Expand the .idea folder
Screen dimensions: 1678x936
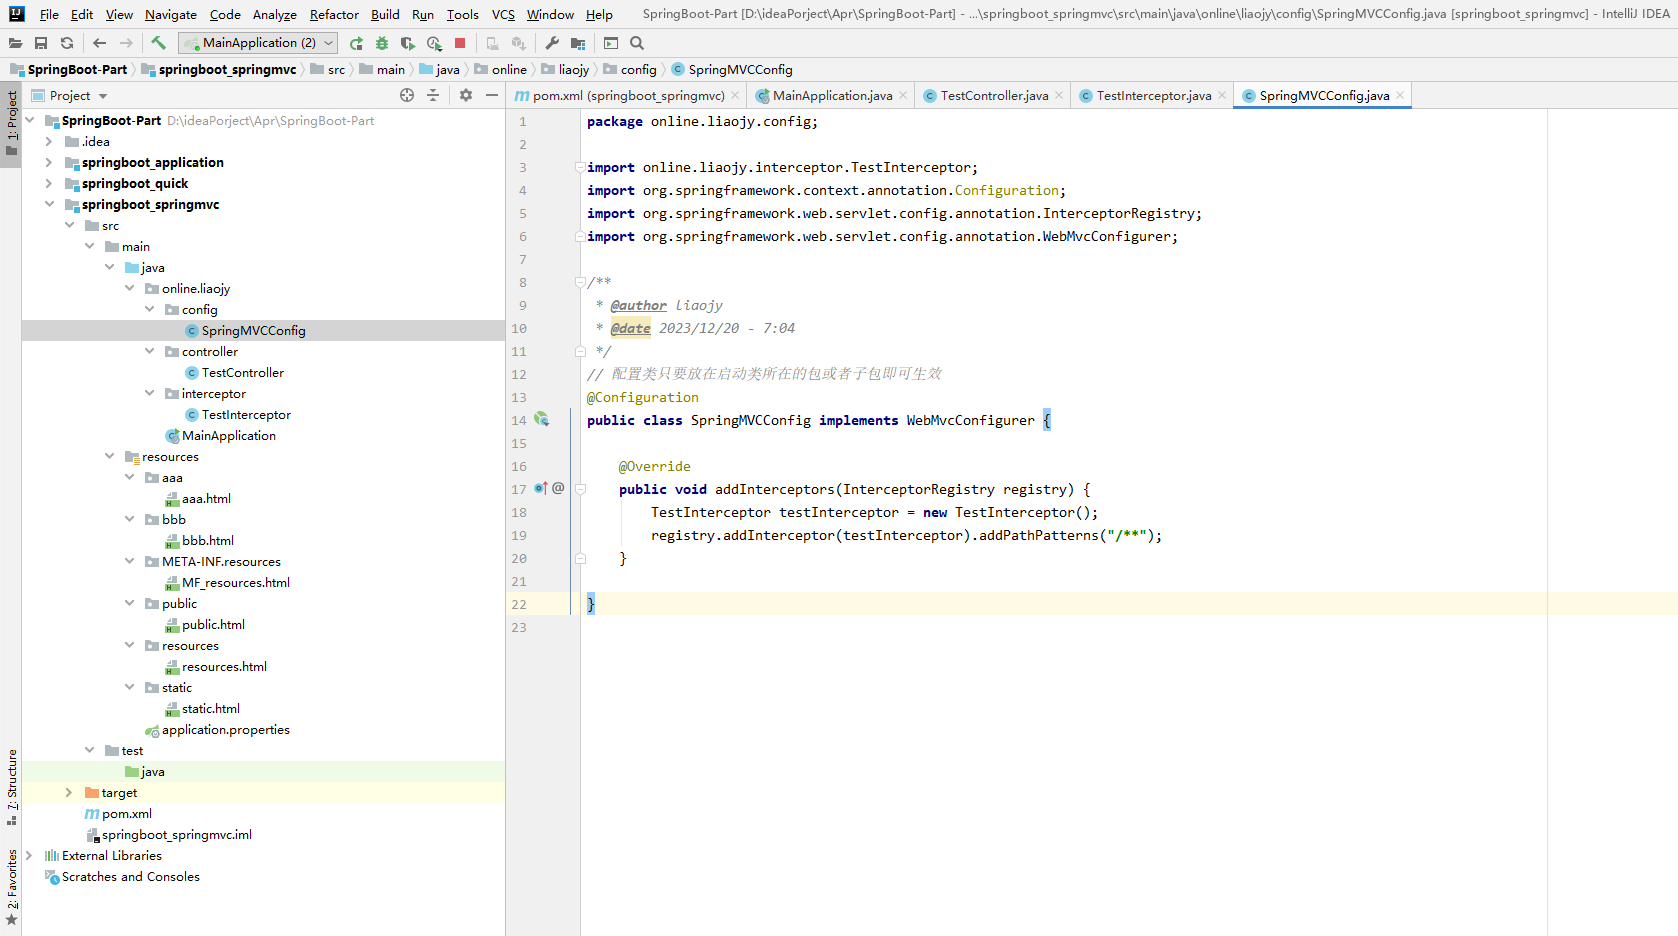(49, 141)
